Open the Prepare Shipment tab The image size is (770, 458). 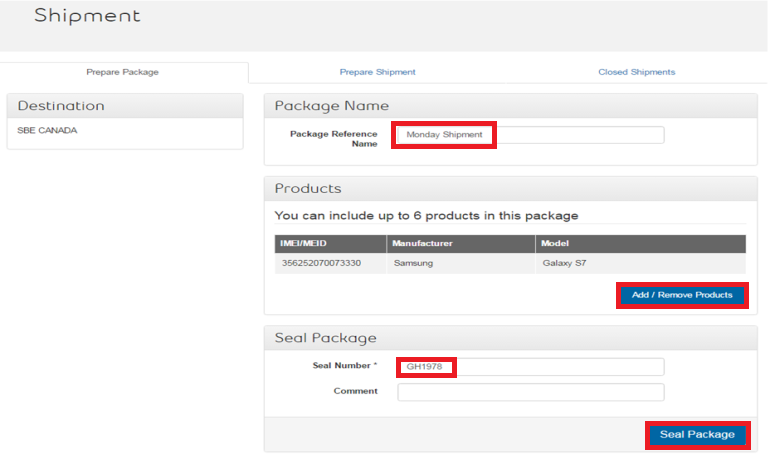(377, 72)
